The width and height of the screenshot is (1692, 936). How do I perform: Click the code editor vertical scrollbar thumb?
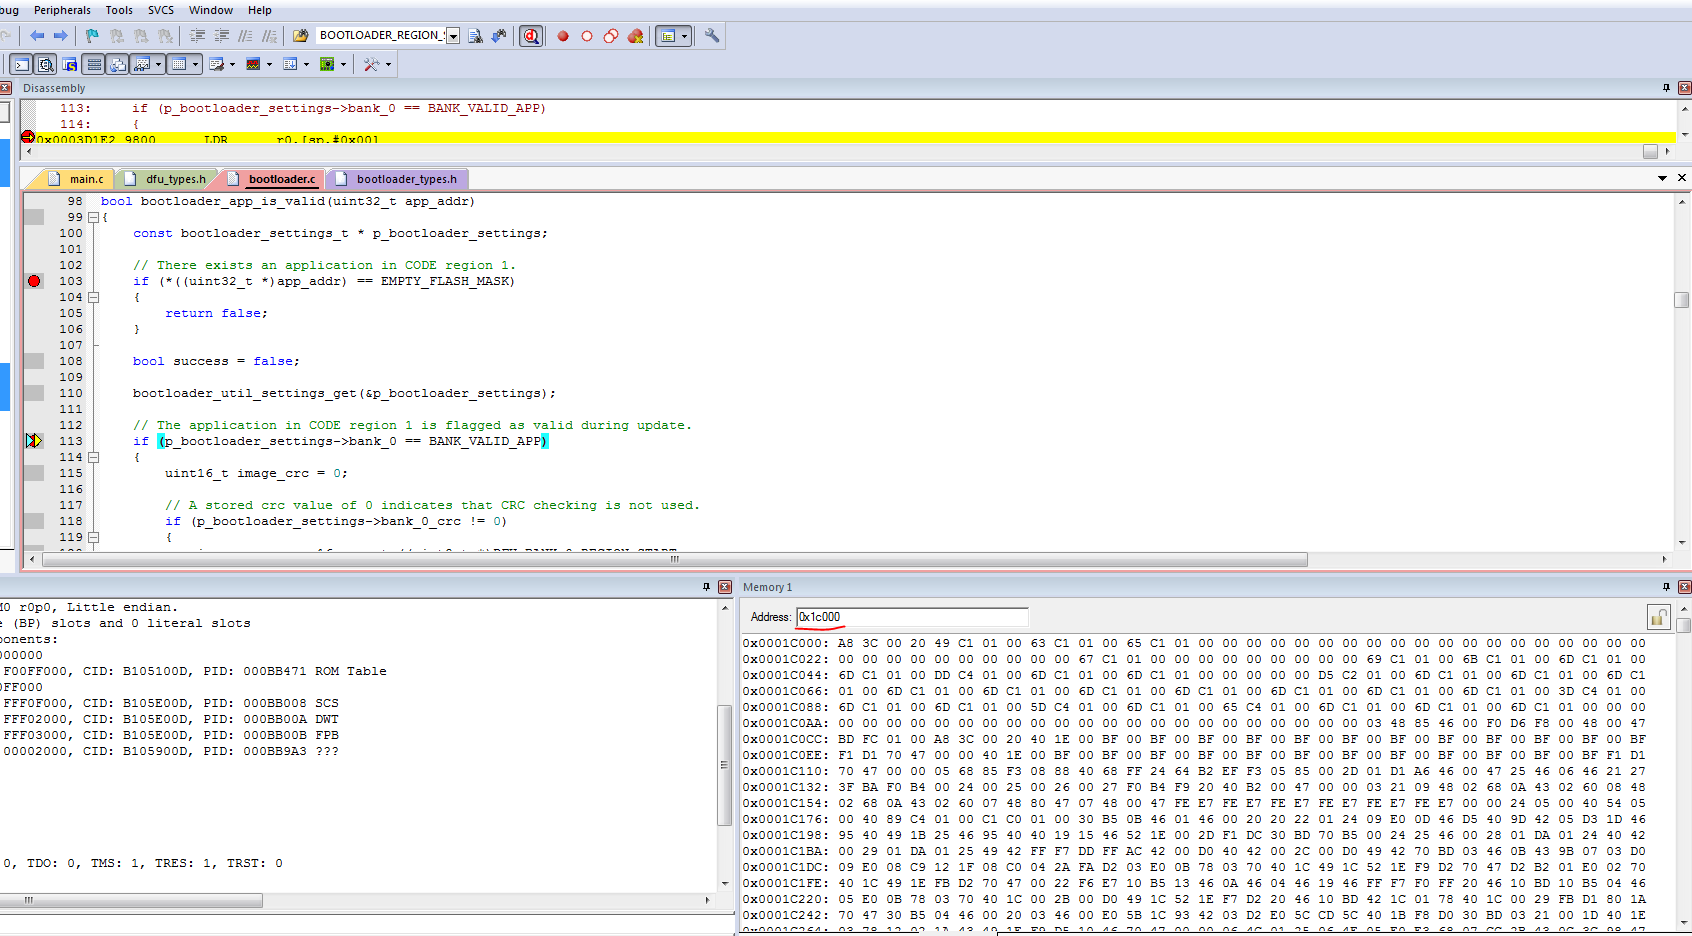point(1682,300)
